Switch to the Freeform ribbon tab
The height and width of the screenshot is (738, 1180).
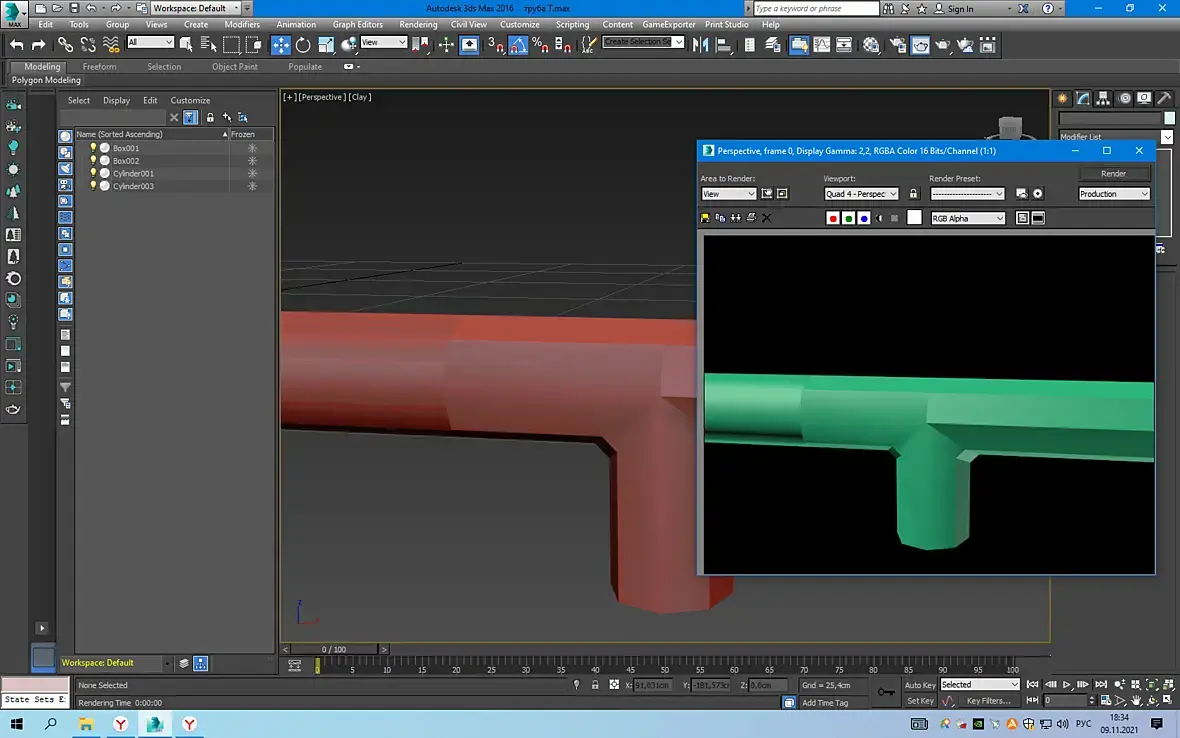tap(99, 67)
